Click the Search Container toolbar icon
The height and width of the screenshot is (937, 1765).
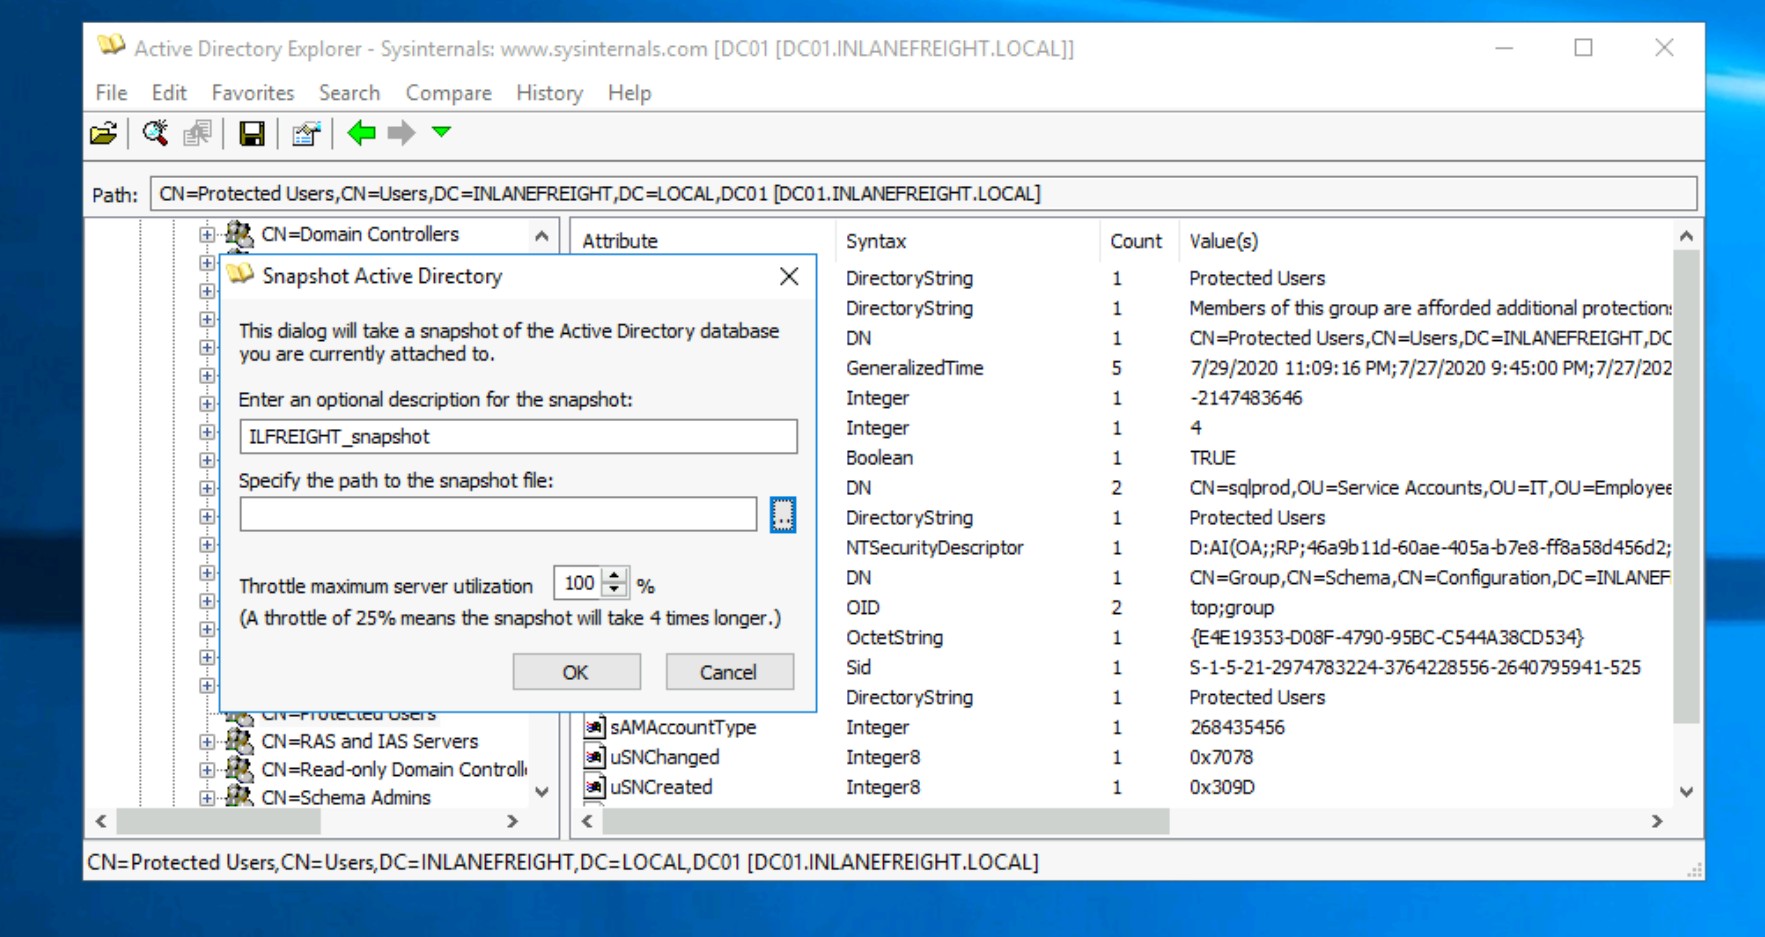198,133
